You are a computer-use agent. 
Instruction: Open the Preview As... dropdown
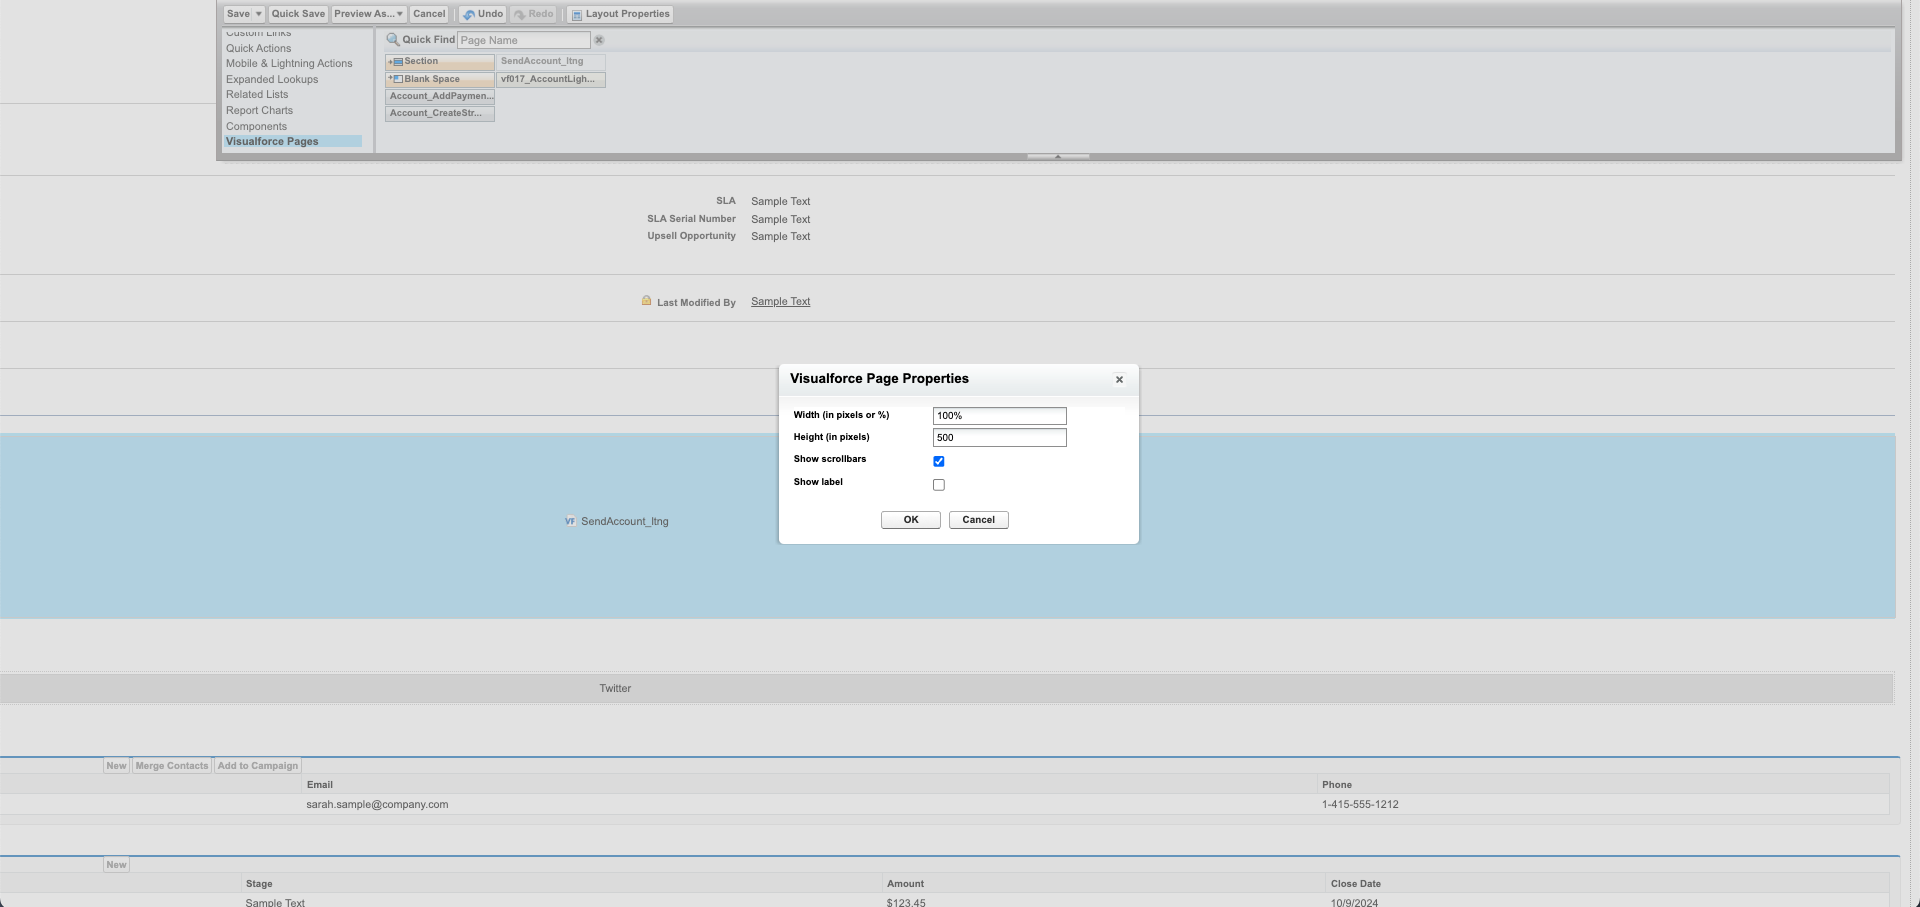[369, 14]
